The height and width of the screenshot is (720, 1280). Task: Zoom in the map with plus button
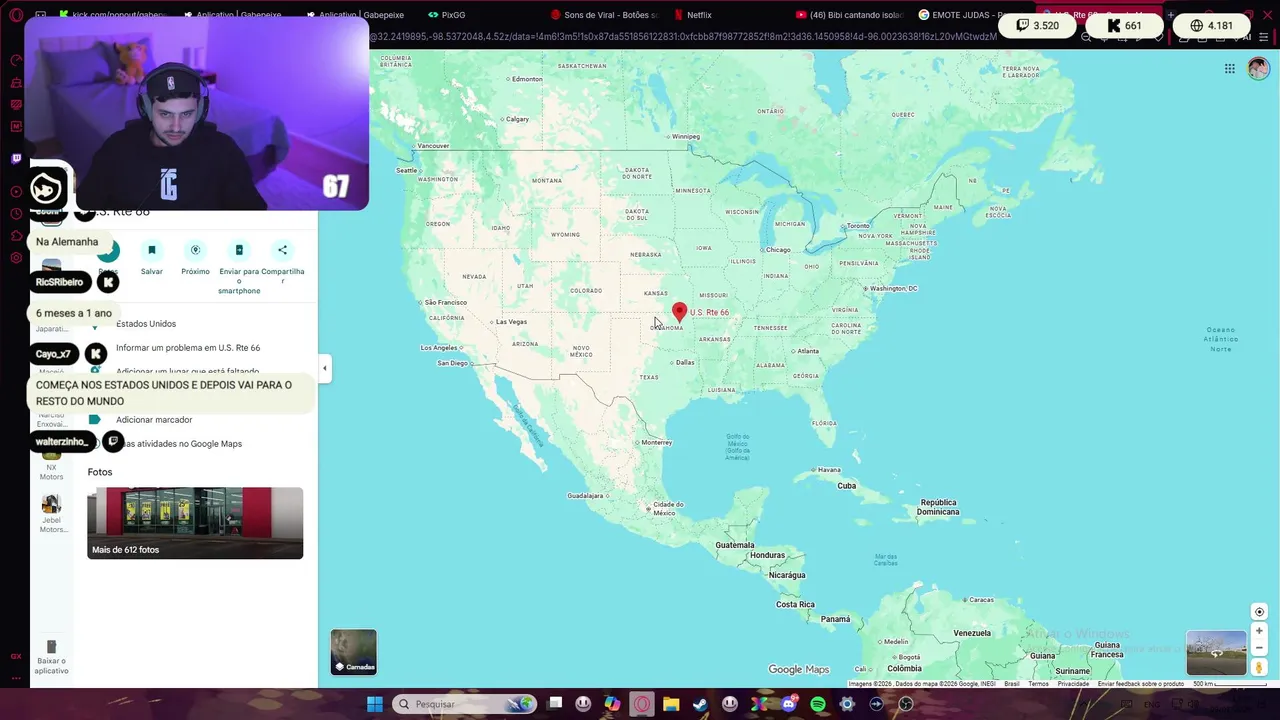pos(1259,631)
